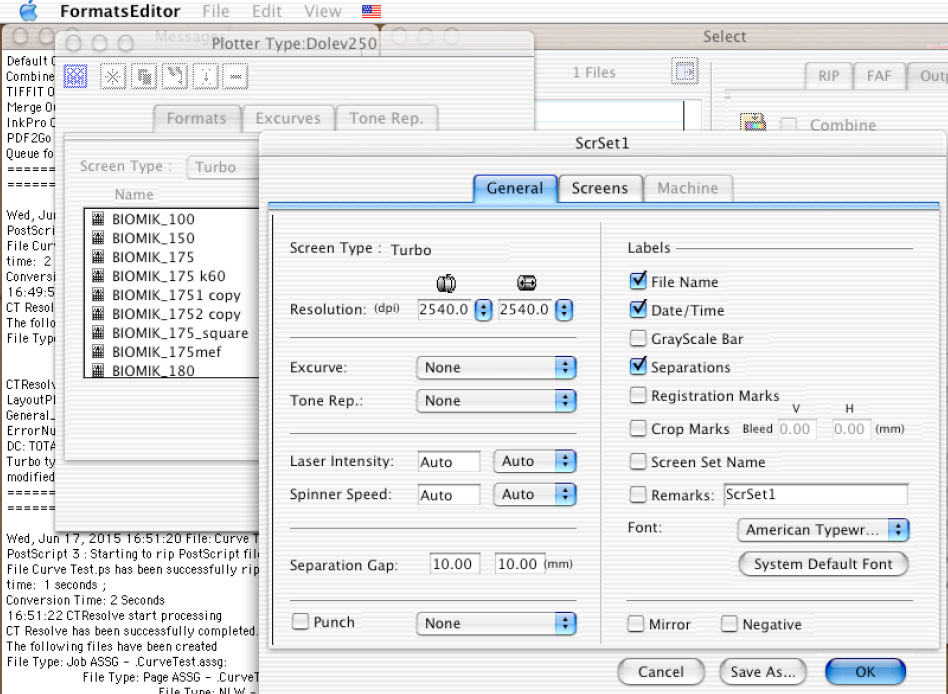Screen dimensions: 948x694
Task: Click the RIP tab in Select window
Action: pyautogui.click(x=828, y=76)
